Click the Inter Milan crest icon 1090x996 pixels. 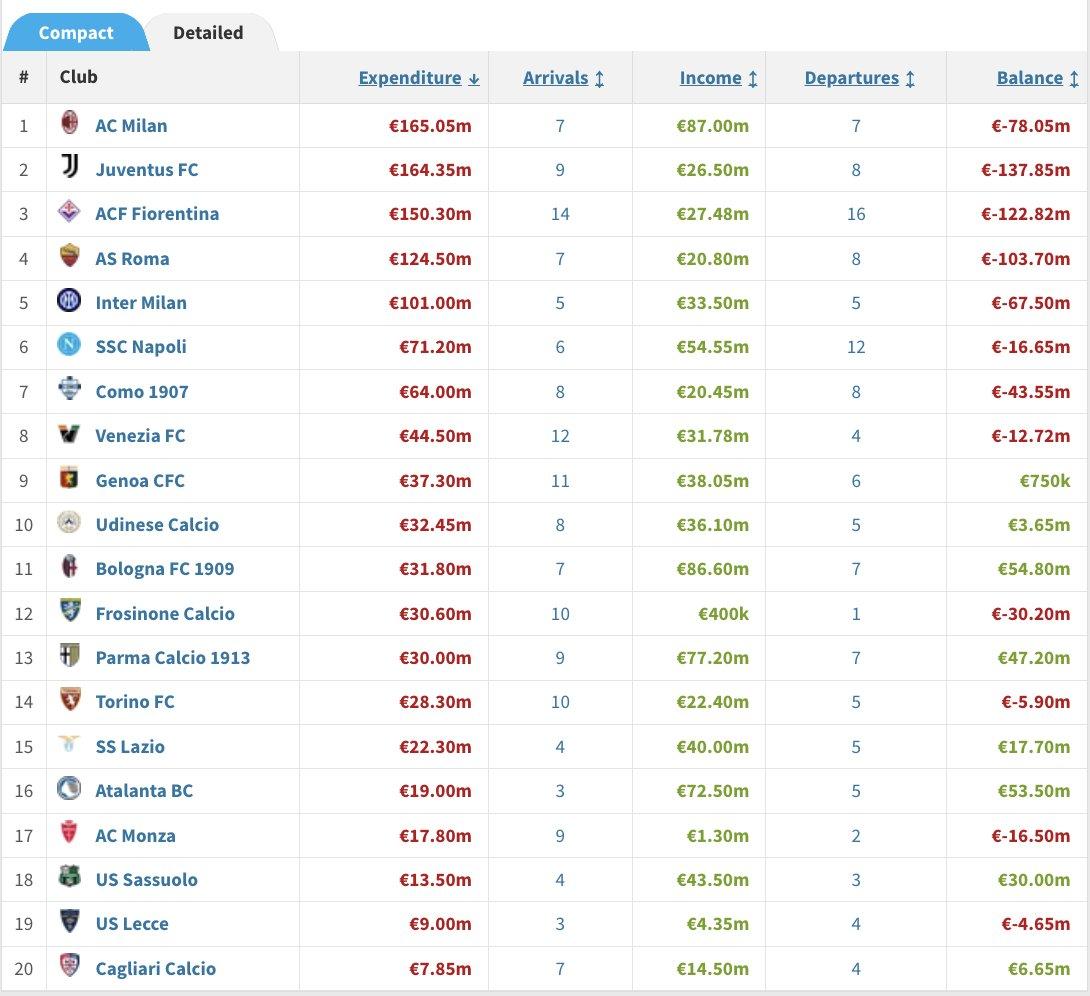(x=69, y=300)
